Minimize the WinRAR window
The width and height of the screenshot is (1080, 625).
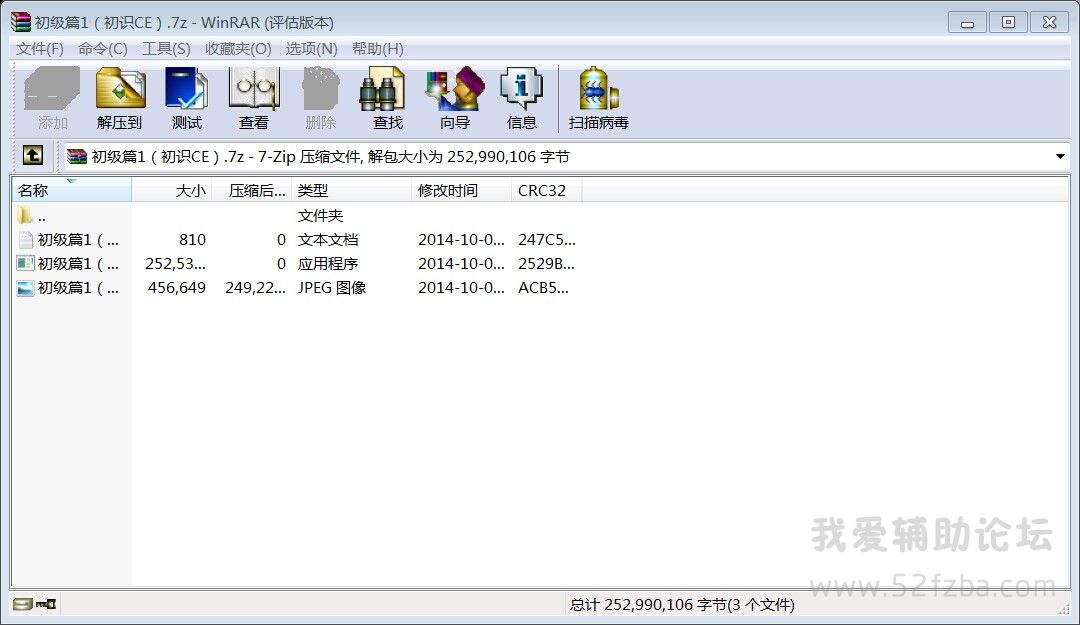(967, 22)
